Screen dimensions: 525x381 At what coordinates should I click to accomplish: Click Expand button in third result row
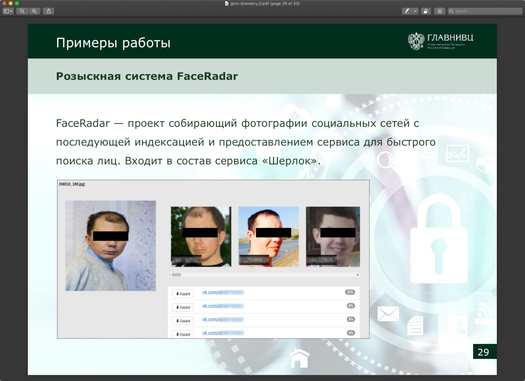(183, 321)
